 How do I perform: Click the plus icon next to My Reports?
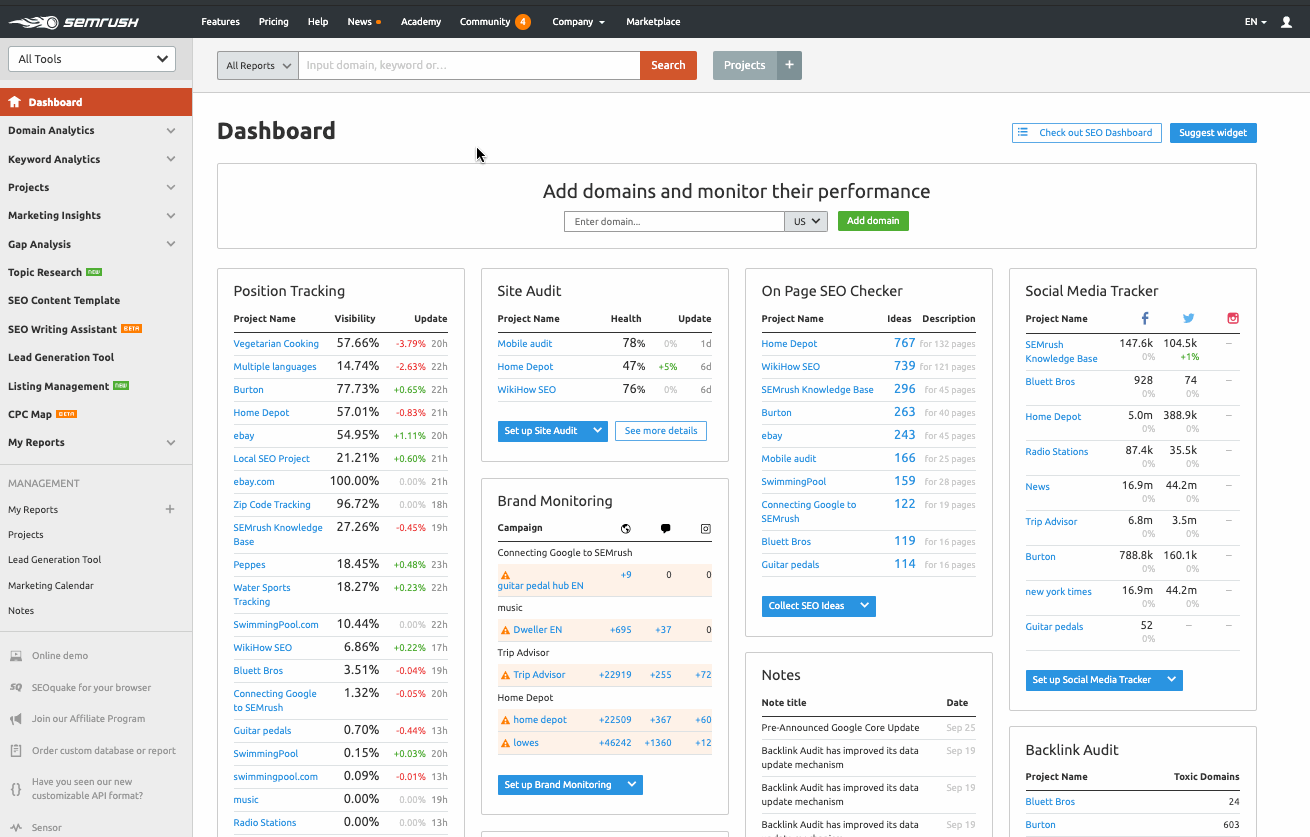tap(170, 509)
